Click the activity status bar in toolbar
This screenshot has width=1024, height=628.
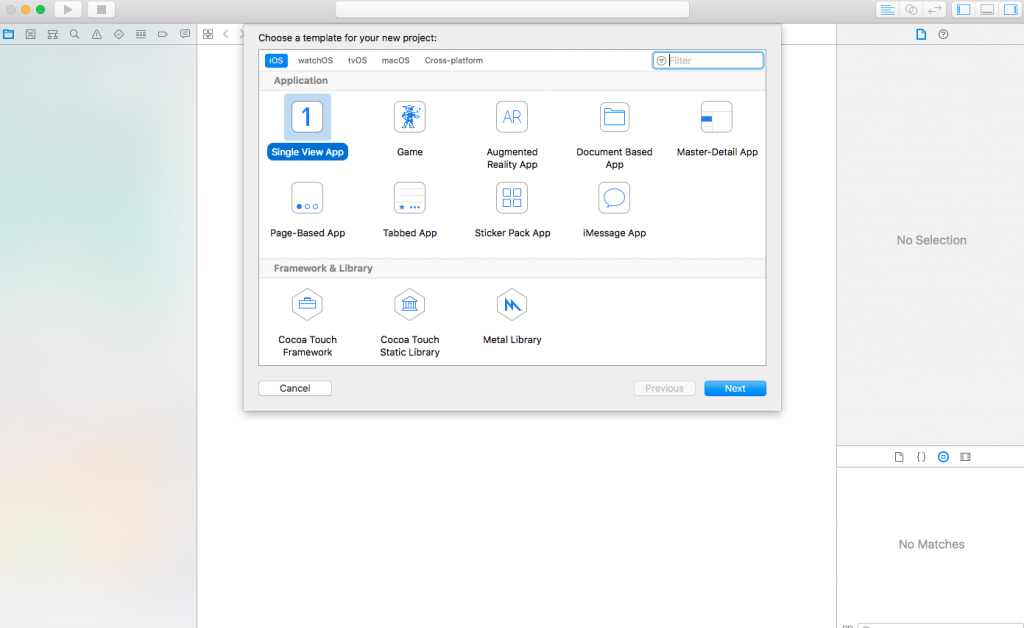coord(512,10)
